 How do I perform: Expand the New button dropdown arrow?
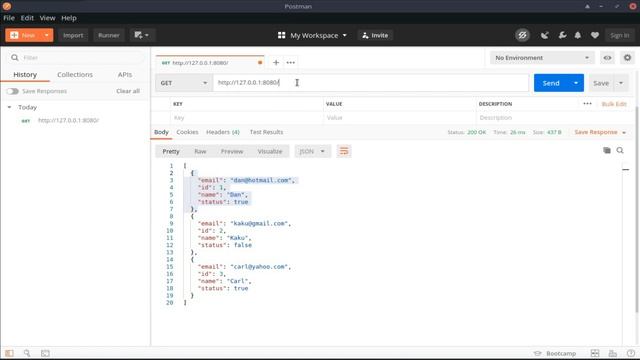pos(47,35)
